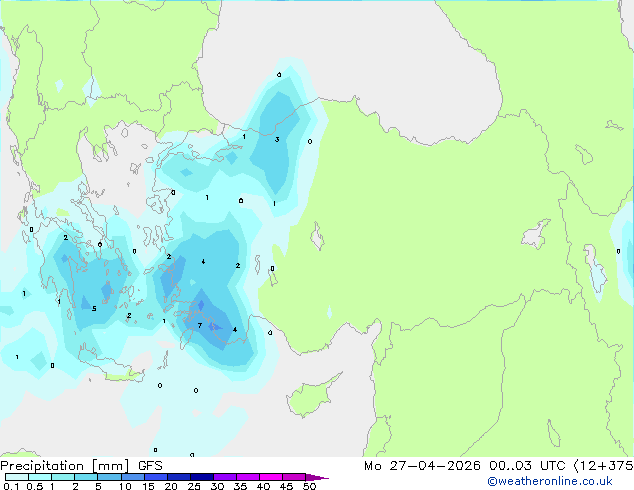The width and height of the screenshot is (634, 490).
Task: Select the 5–10 mm legend color box
Action: point(109,477)
